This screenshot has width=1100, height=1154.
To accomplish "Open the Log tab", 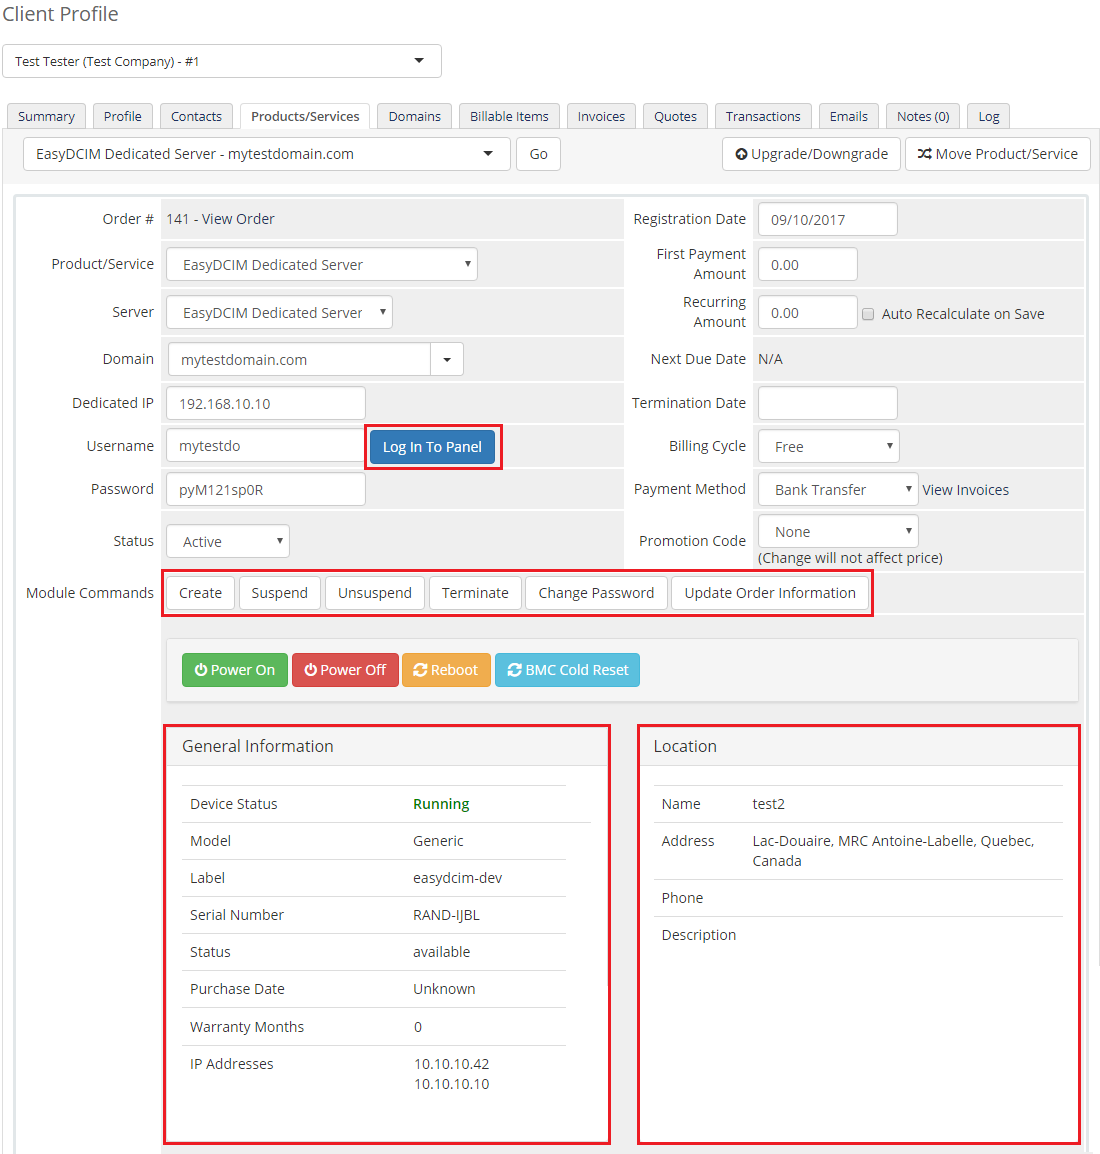I will pyautogui.click(x=988, y=116).
